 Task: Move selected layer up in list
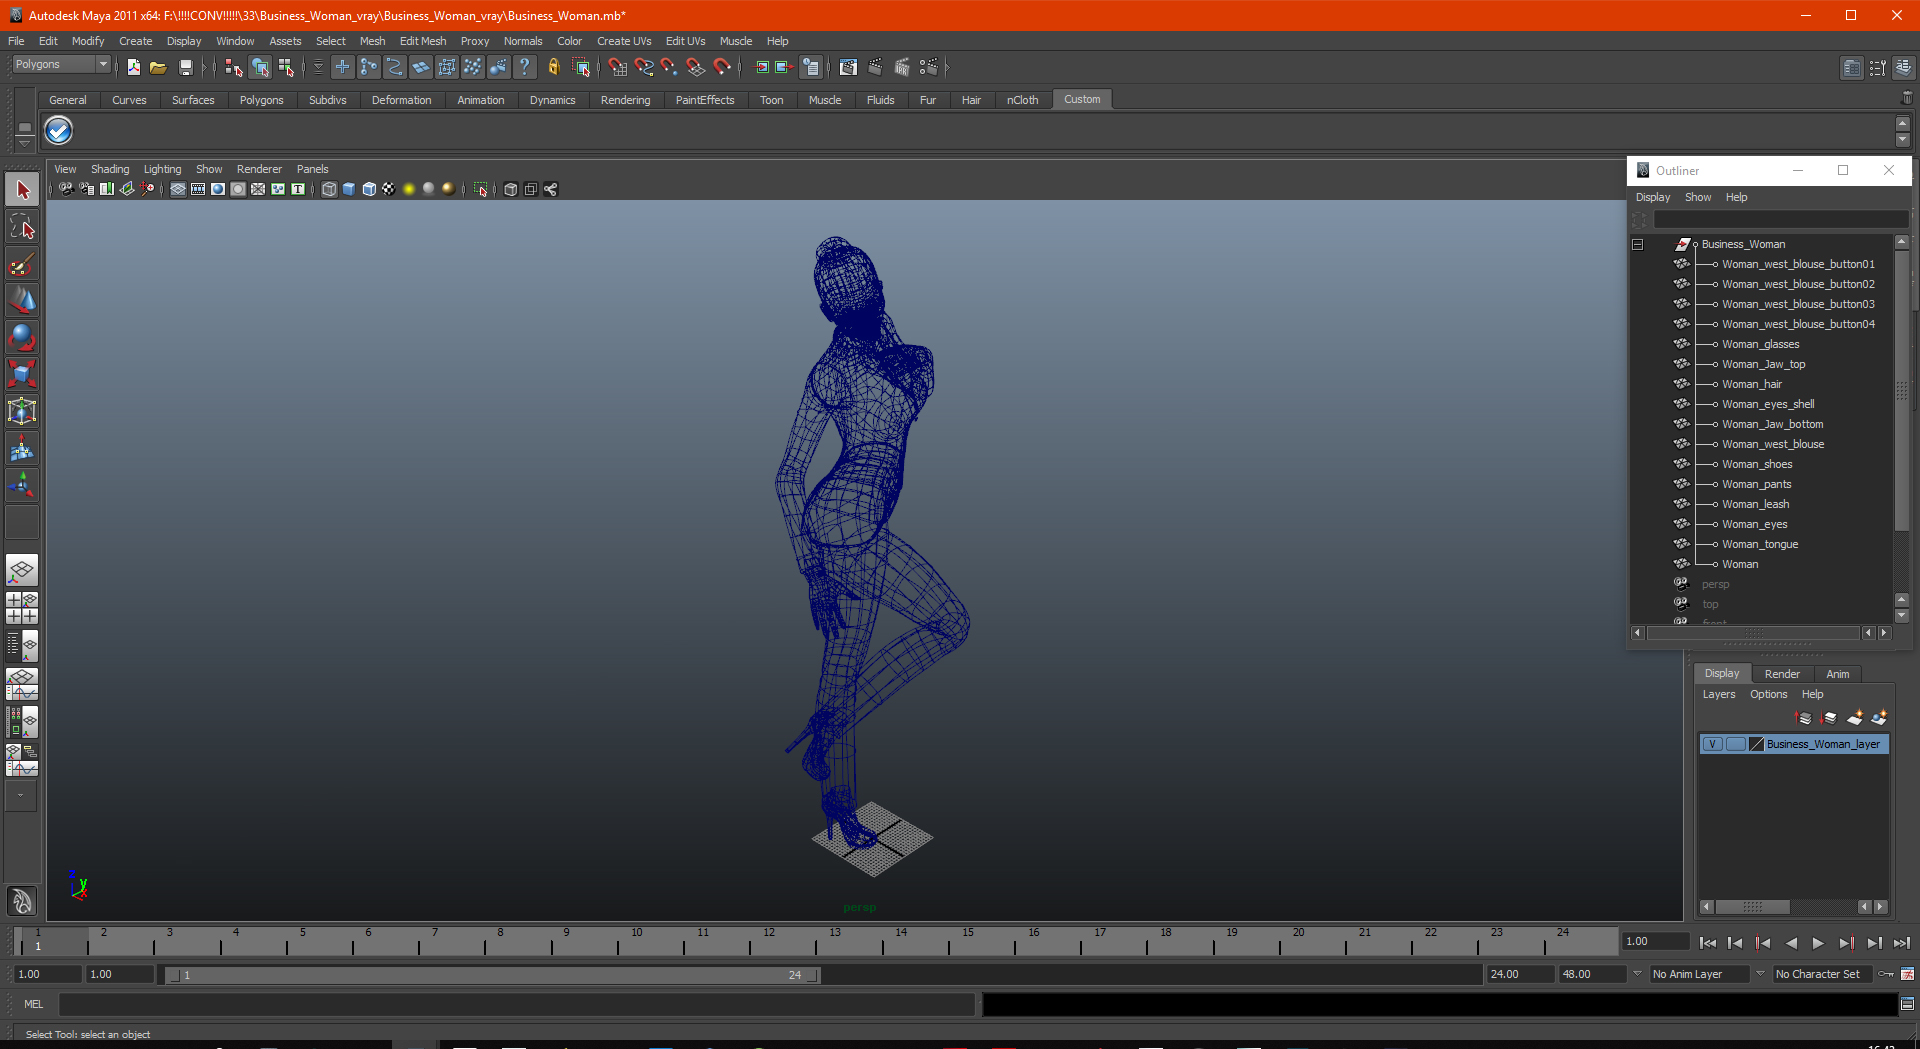click(1804, 717)
